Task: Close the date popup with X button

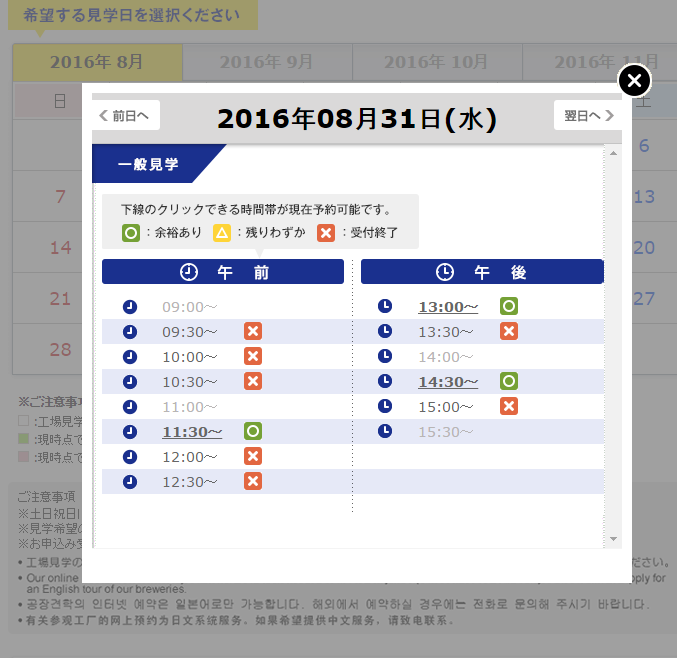Action: tap(634, 80)
